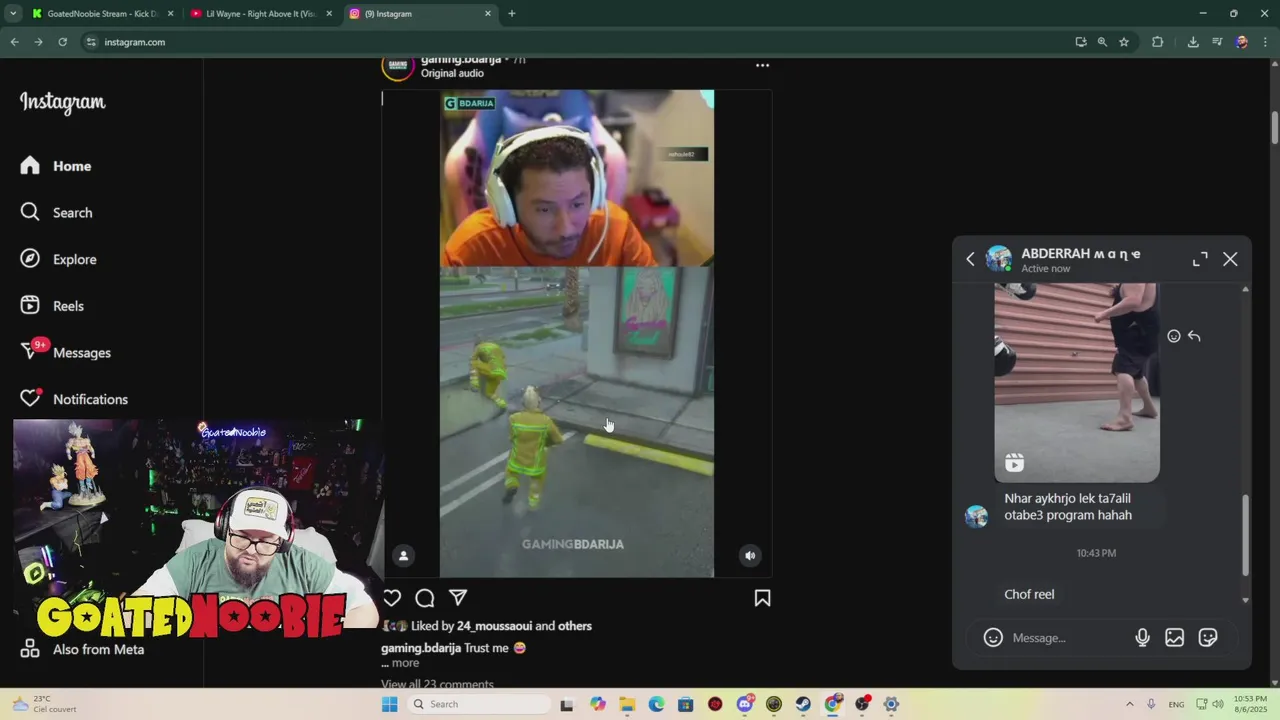Save post with bookmark icon
The image size is (1280, 720).
click(762, 598)
